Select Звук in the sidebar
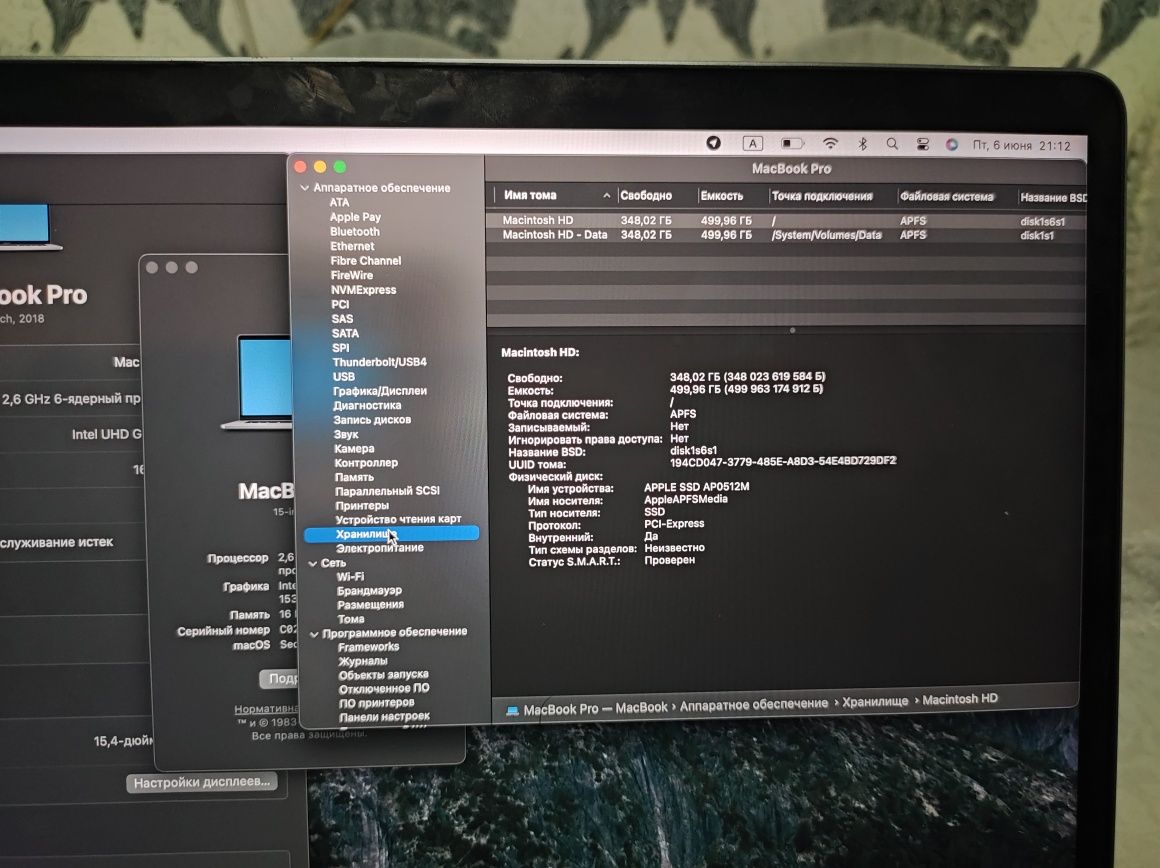The width and height of the screenshot is (1160, 868). pyautogui.click(x=346, y=434)
